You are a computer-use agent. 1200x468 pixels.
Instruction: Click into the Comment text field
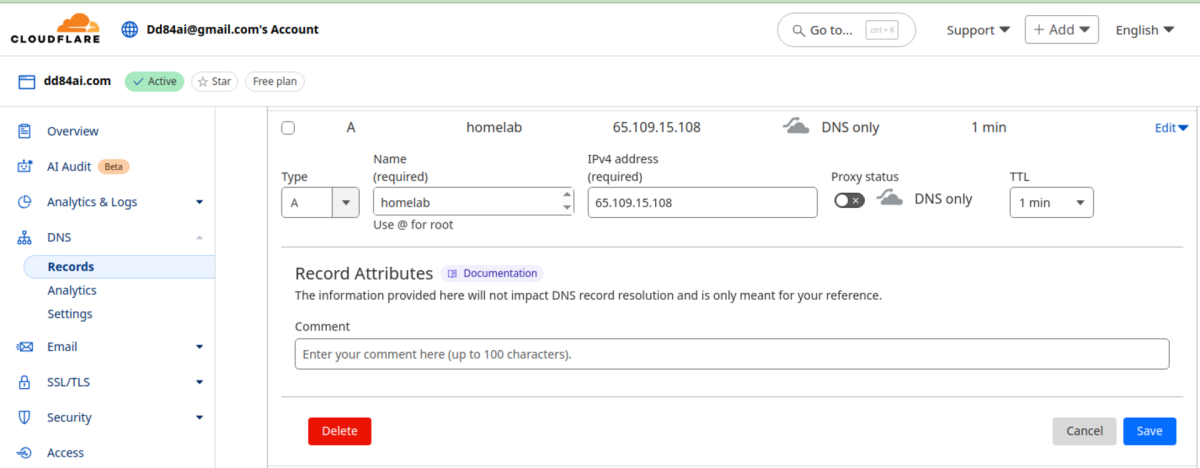tap(731, 354)
